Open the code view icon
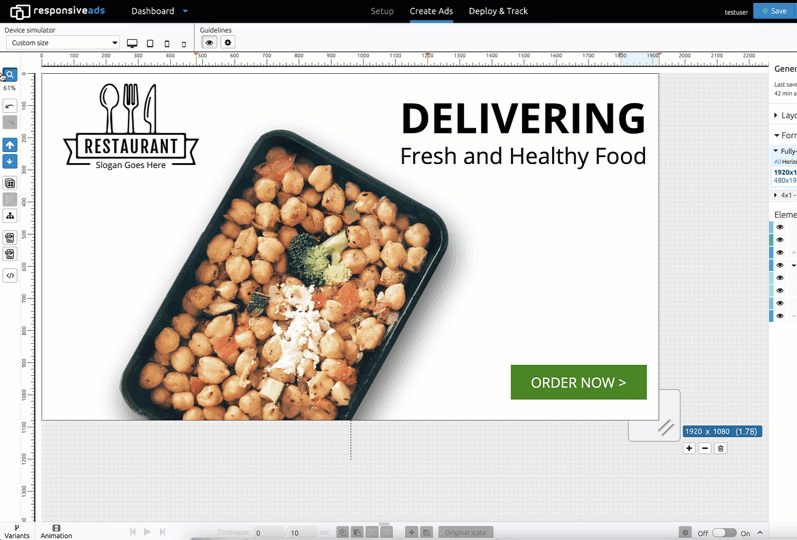Viewport: 797px width, 540px height. point(10,276)
